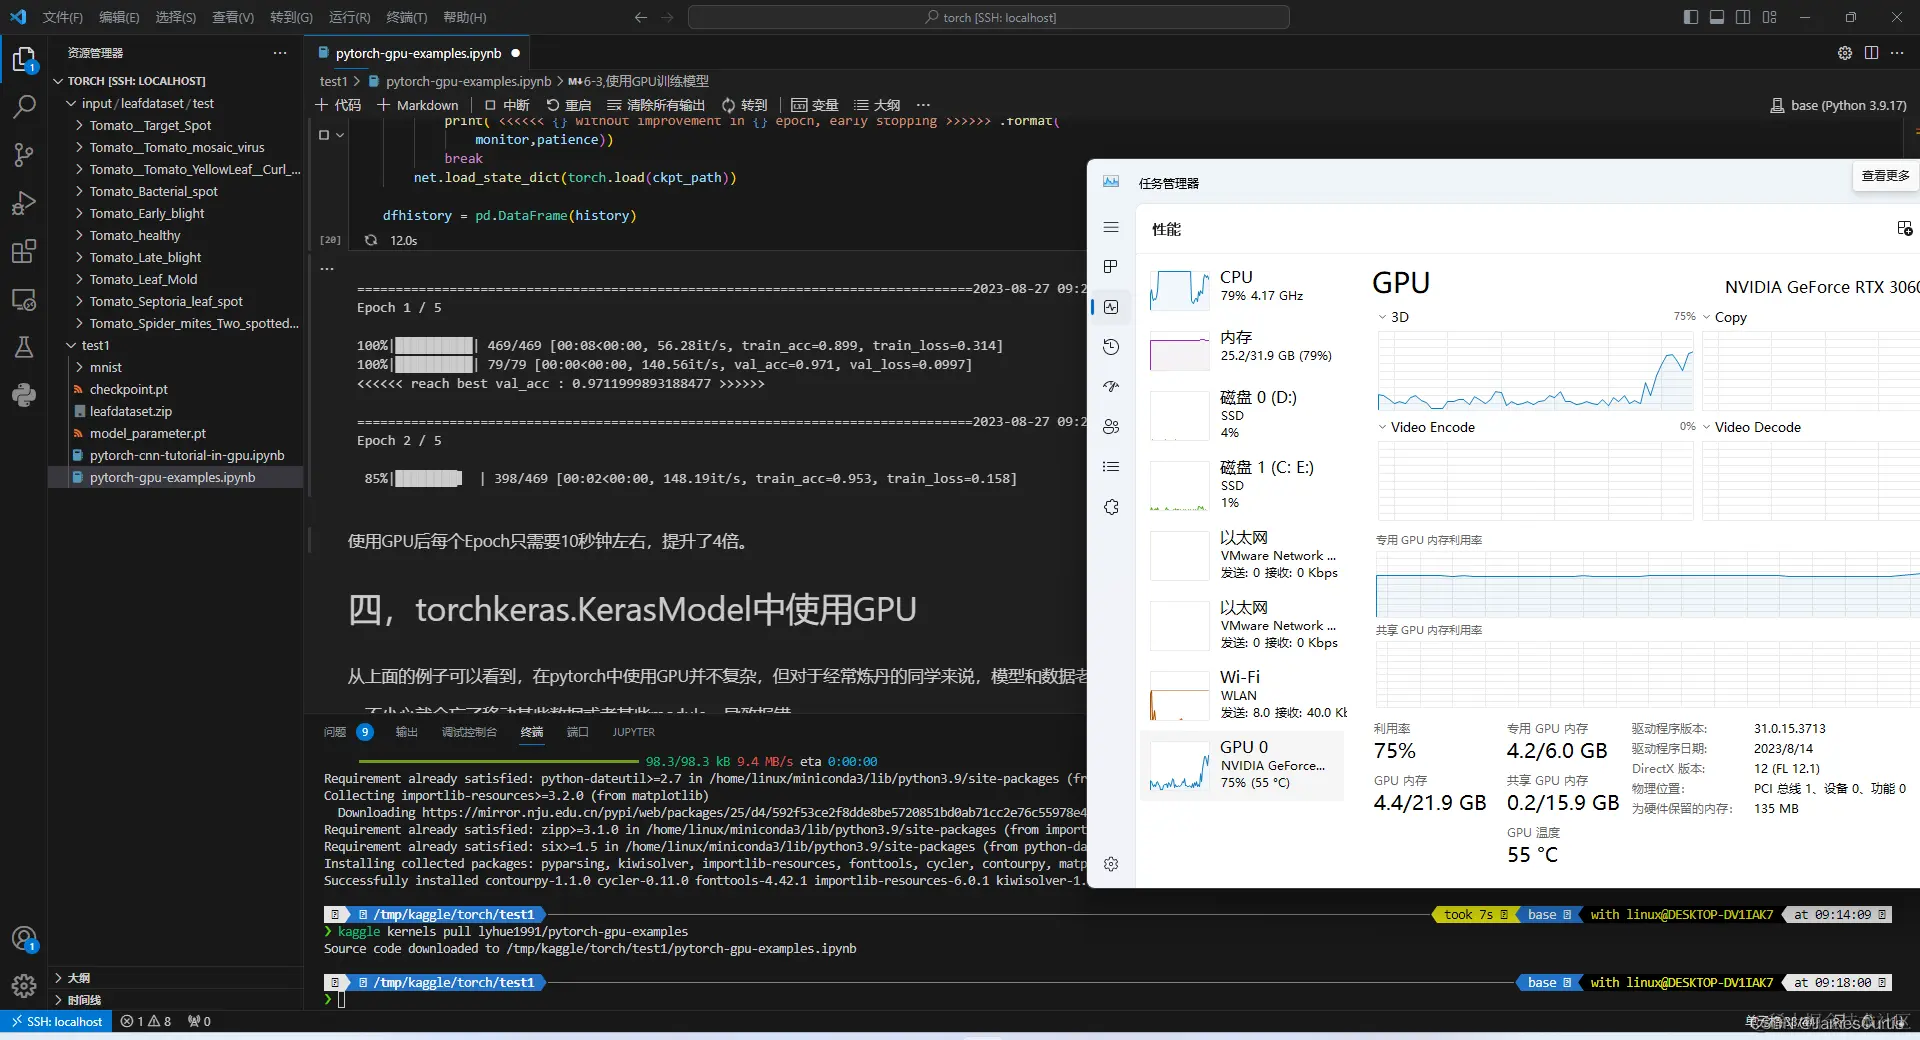Go back in VS Code navigation history

pyautogui.click(x=641, y=17)
